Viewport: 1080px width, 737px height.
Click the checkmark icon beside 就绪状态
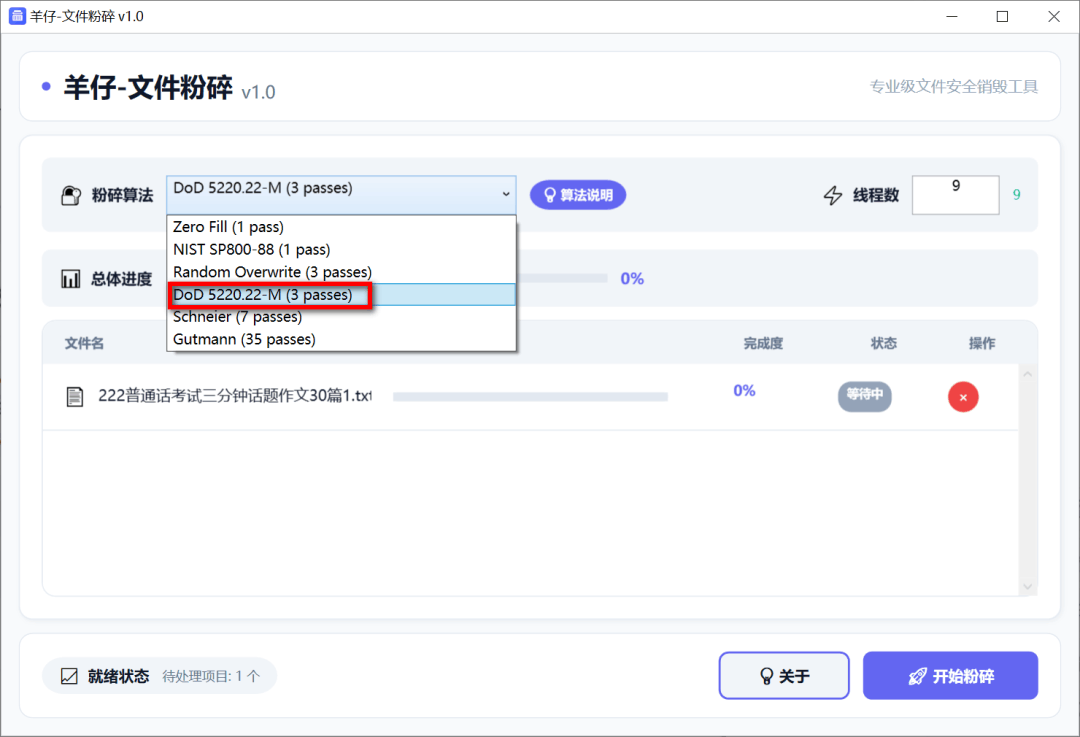coord(69,676)
